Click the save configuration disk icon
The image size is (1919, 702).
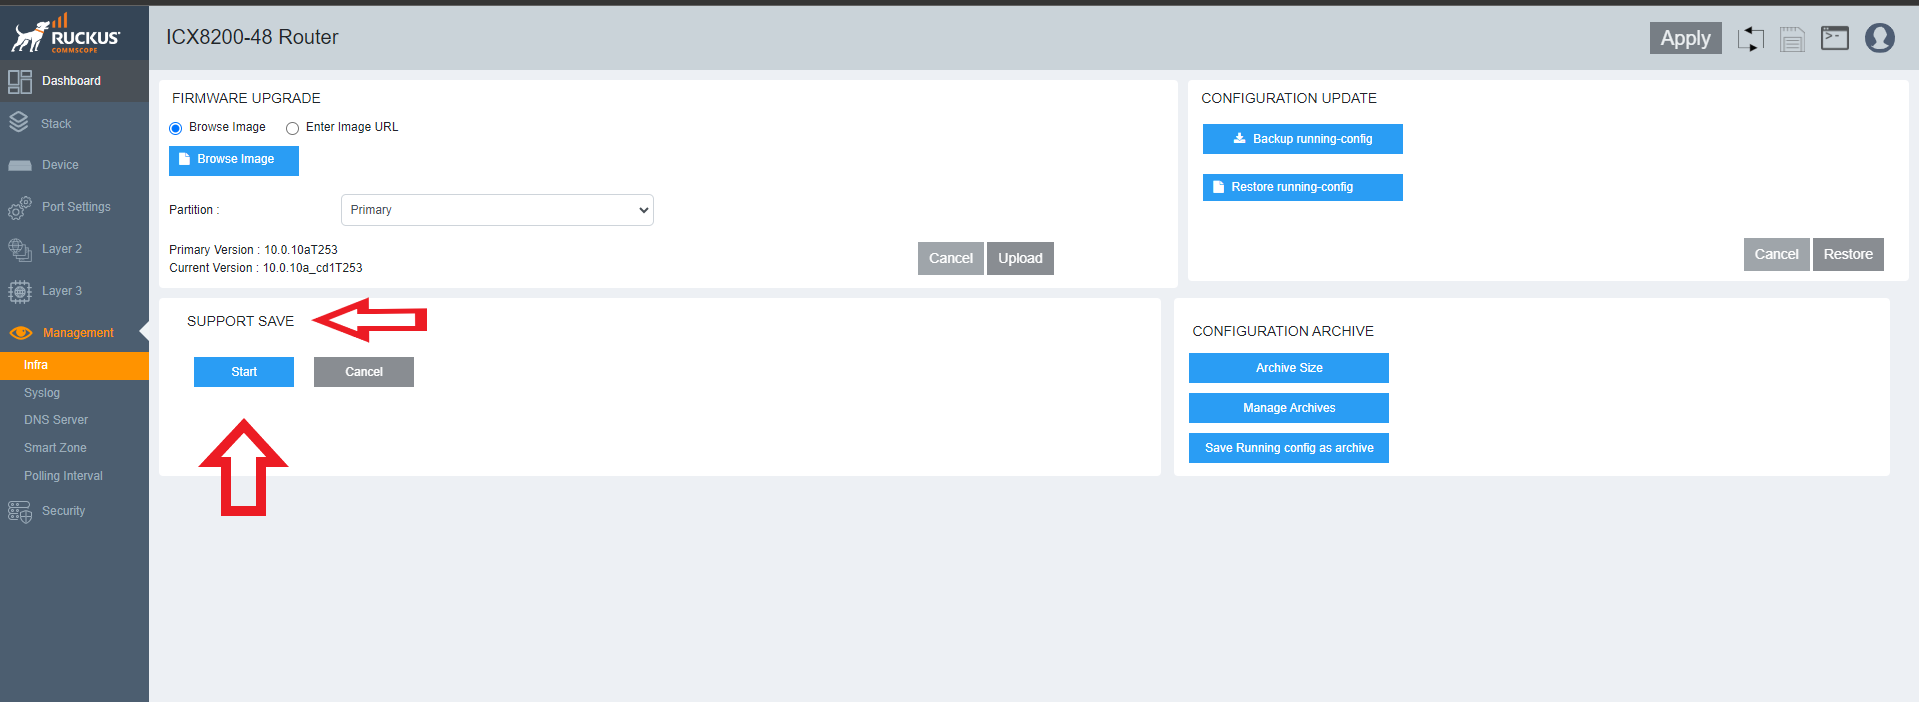[x=1792, y=39]
